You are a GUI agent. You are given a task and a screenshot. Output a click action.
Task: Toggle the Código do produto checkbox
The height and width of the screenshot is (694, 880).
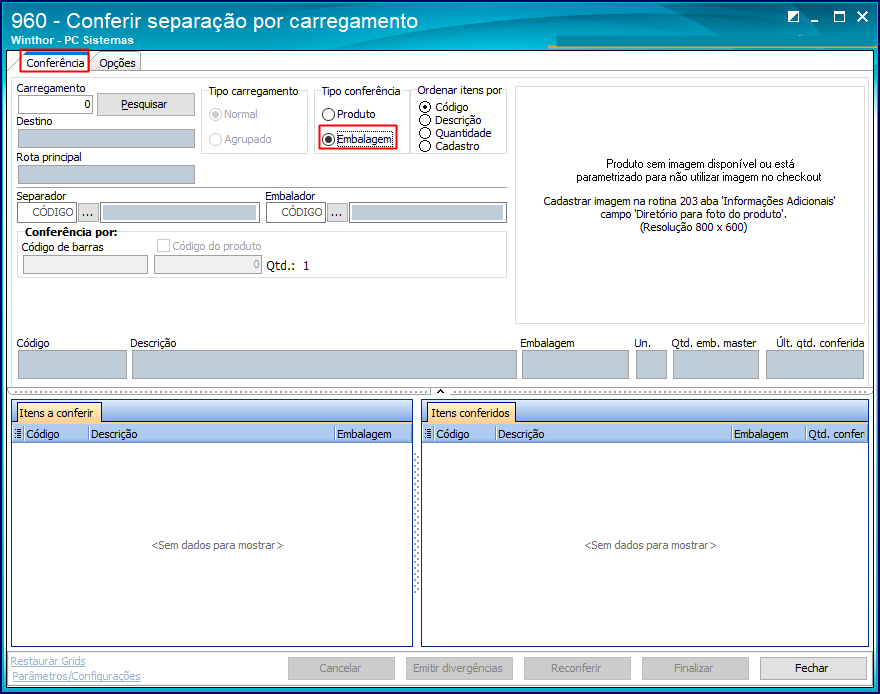(x=163, y=246)
